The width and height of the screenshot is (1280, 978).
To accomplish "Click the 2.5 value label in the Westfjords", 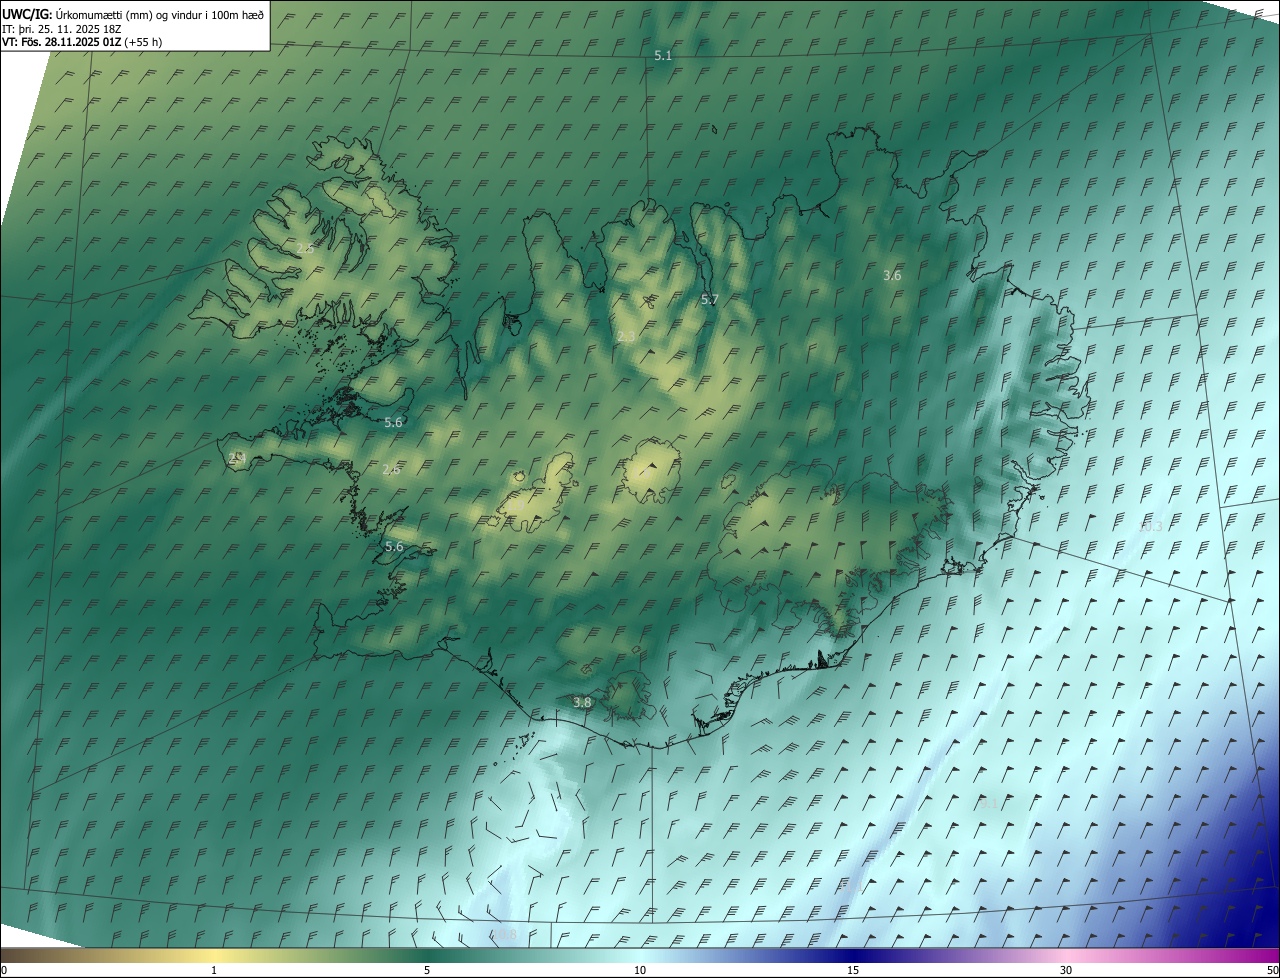I will (x=305, y=248).
